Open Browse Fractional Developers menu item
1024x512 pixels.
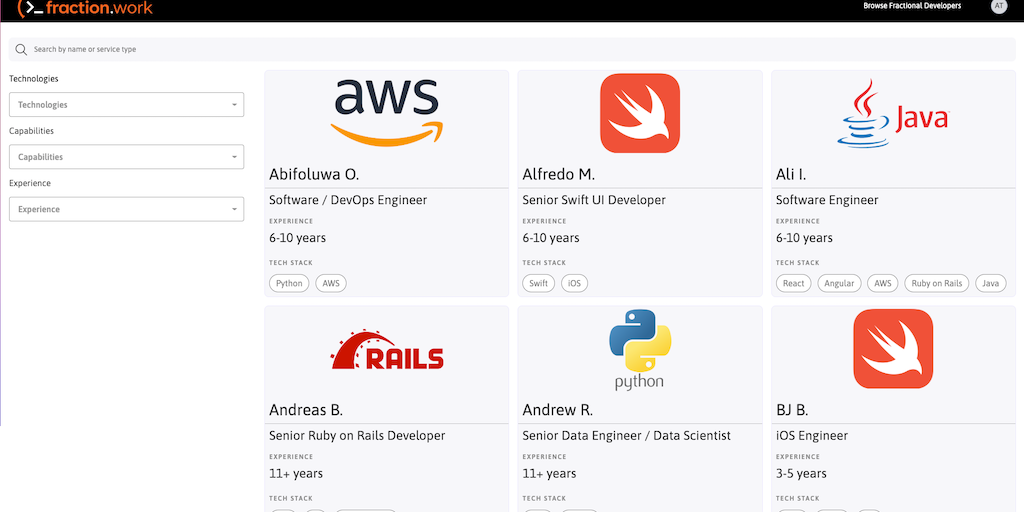(x=912, y=6)
